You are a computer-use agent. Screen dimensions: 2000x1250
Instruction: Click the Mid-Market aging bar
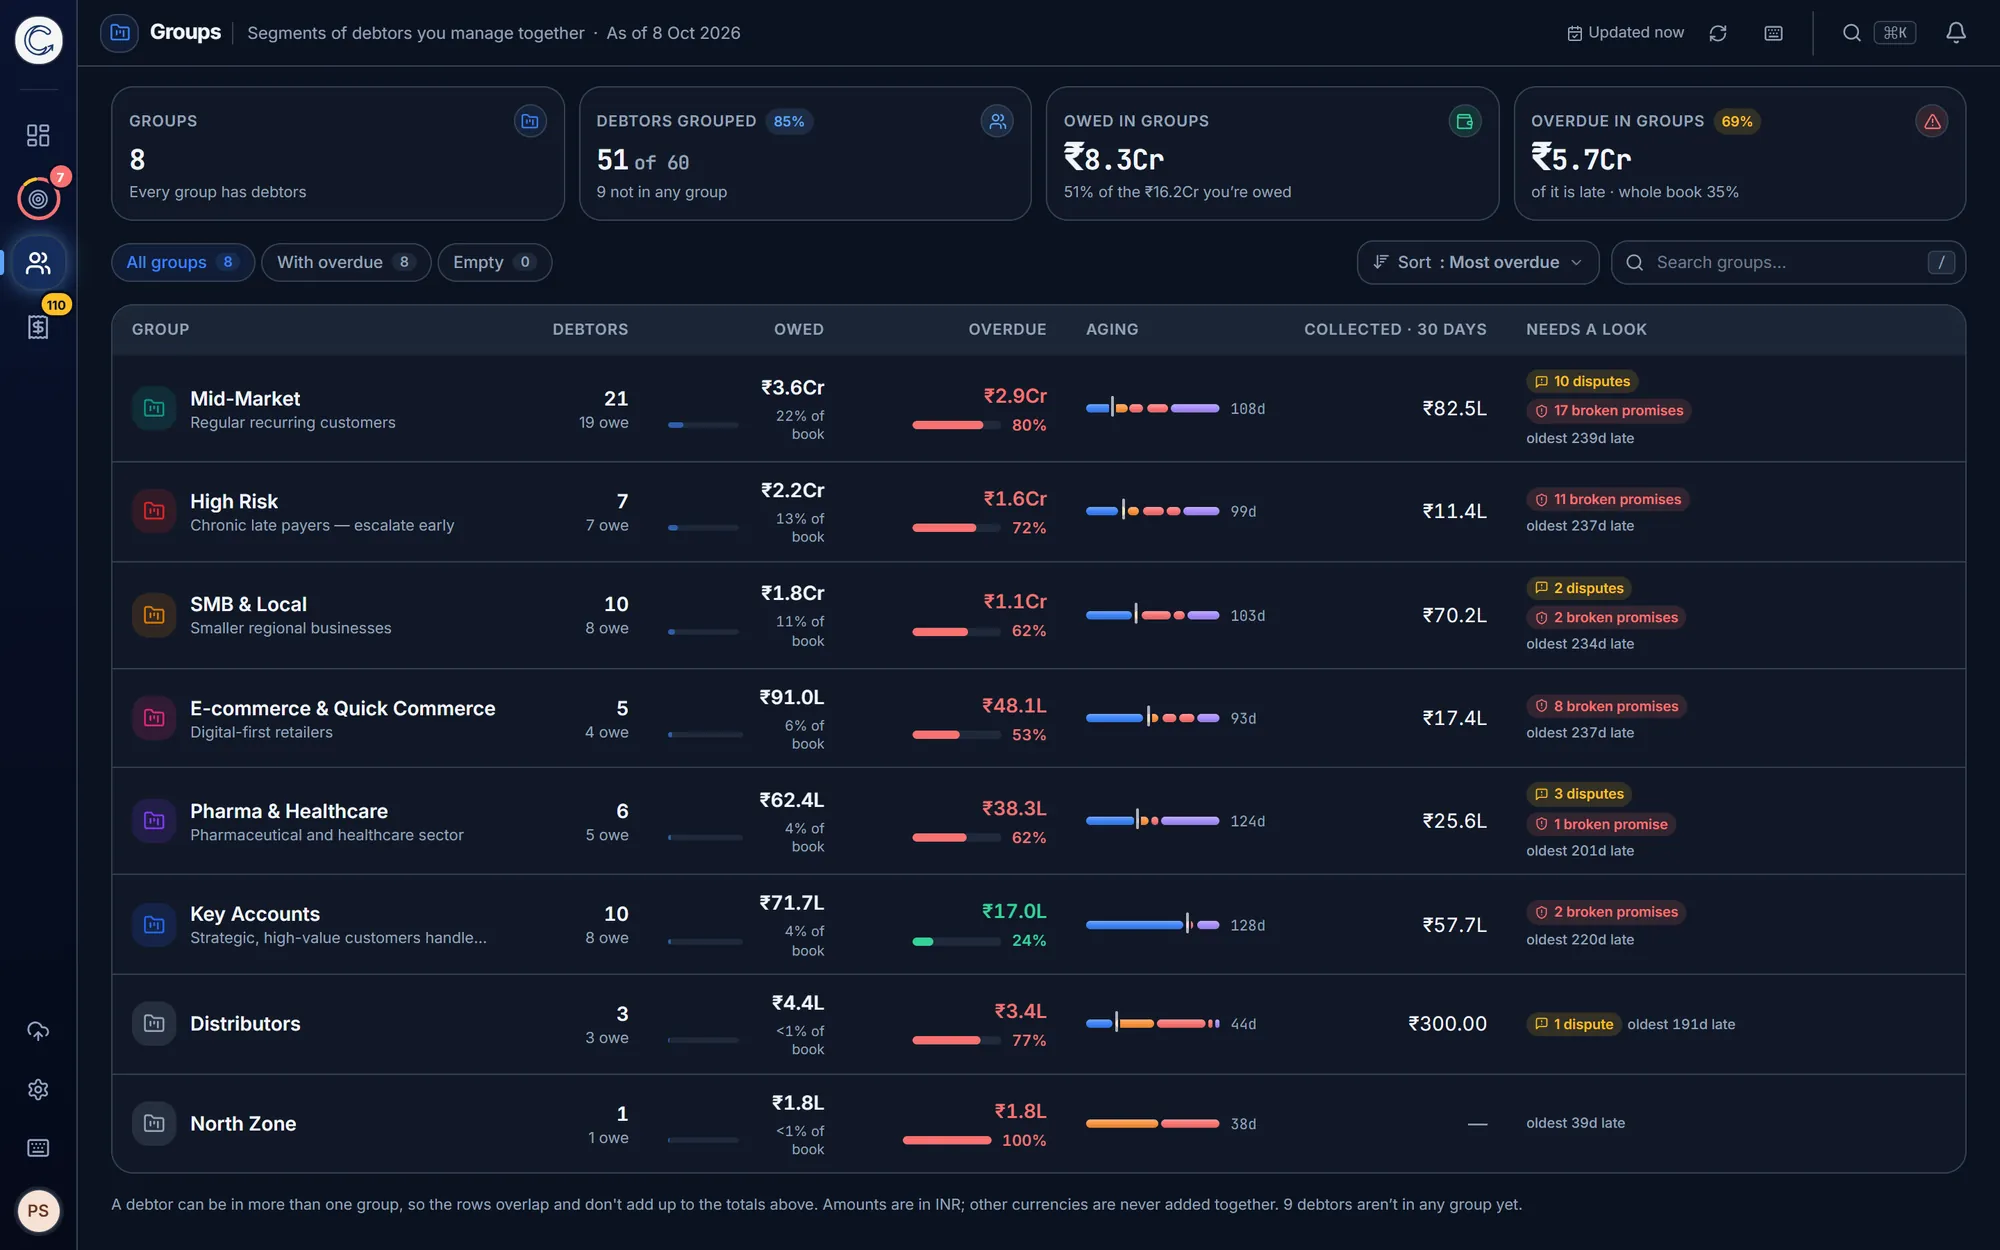(1152, 408)
